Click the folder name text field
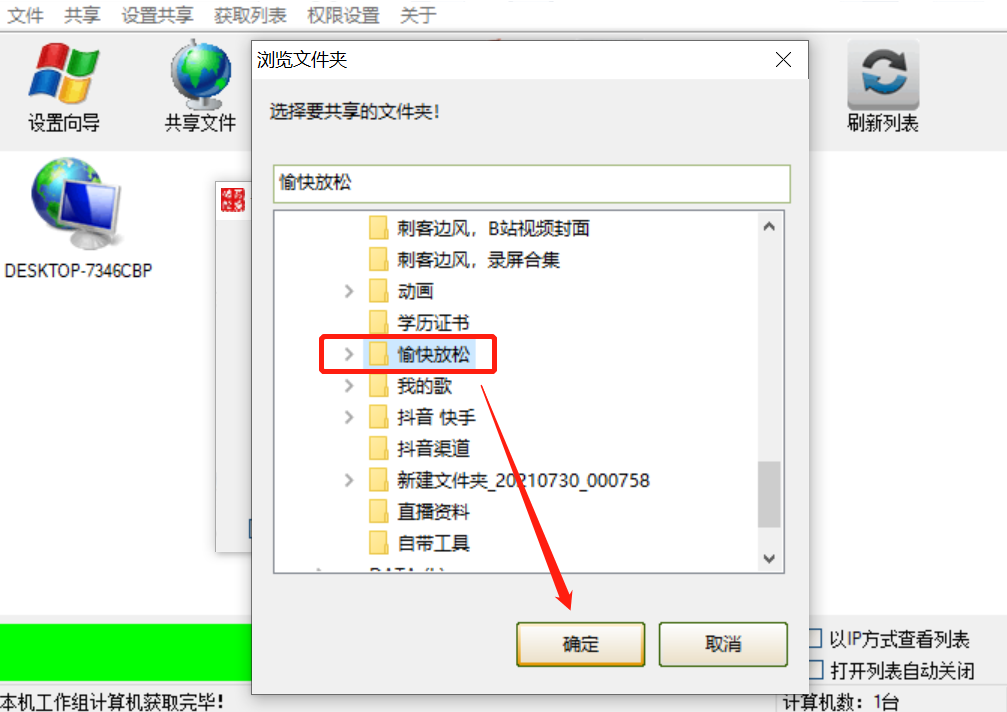The width and height of the screenshot is (1007, 712). [x=532, y=184]
